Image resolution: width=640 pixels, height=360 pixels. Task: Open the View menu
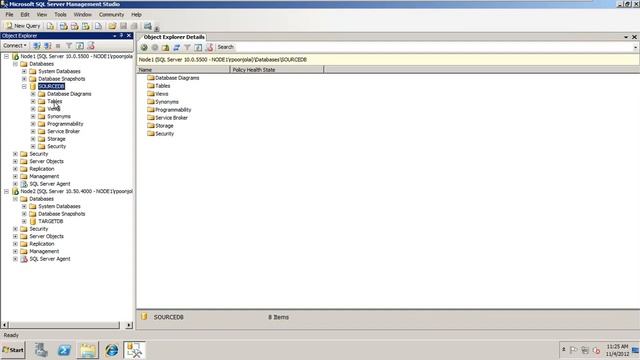(x=42, y=15)
